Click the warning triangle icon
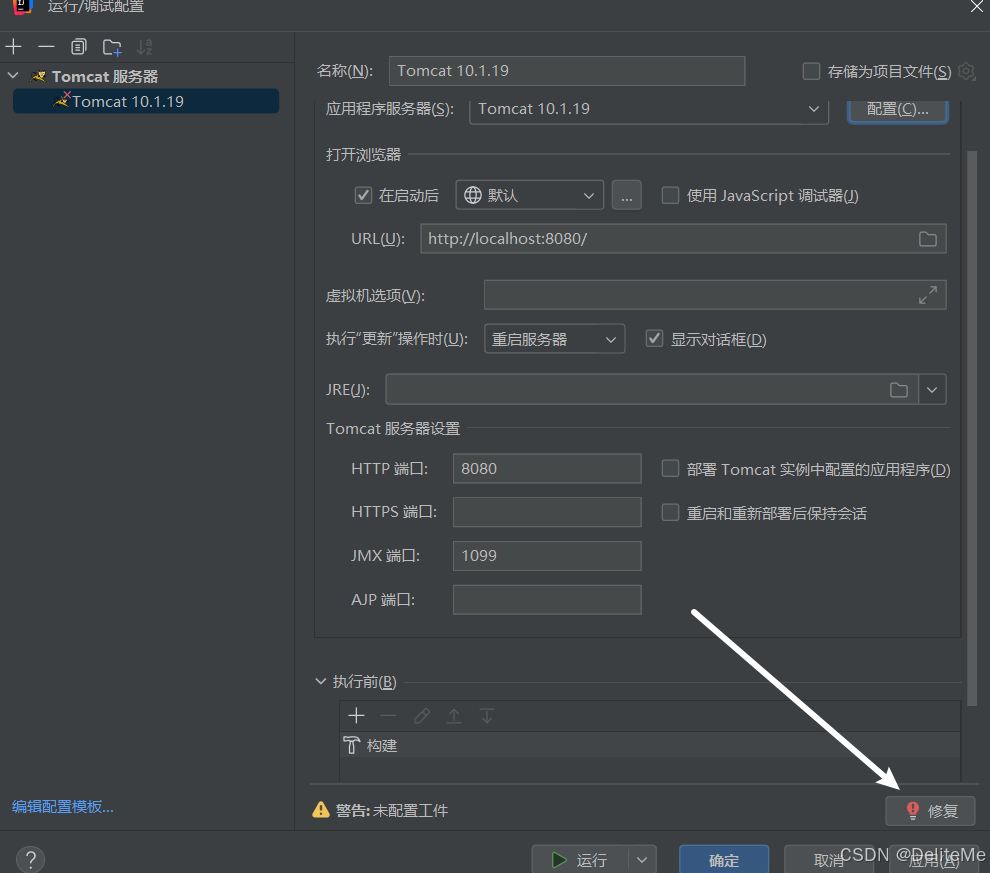990x873 pixels. 321,810
